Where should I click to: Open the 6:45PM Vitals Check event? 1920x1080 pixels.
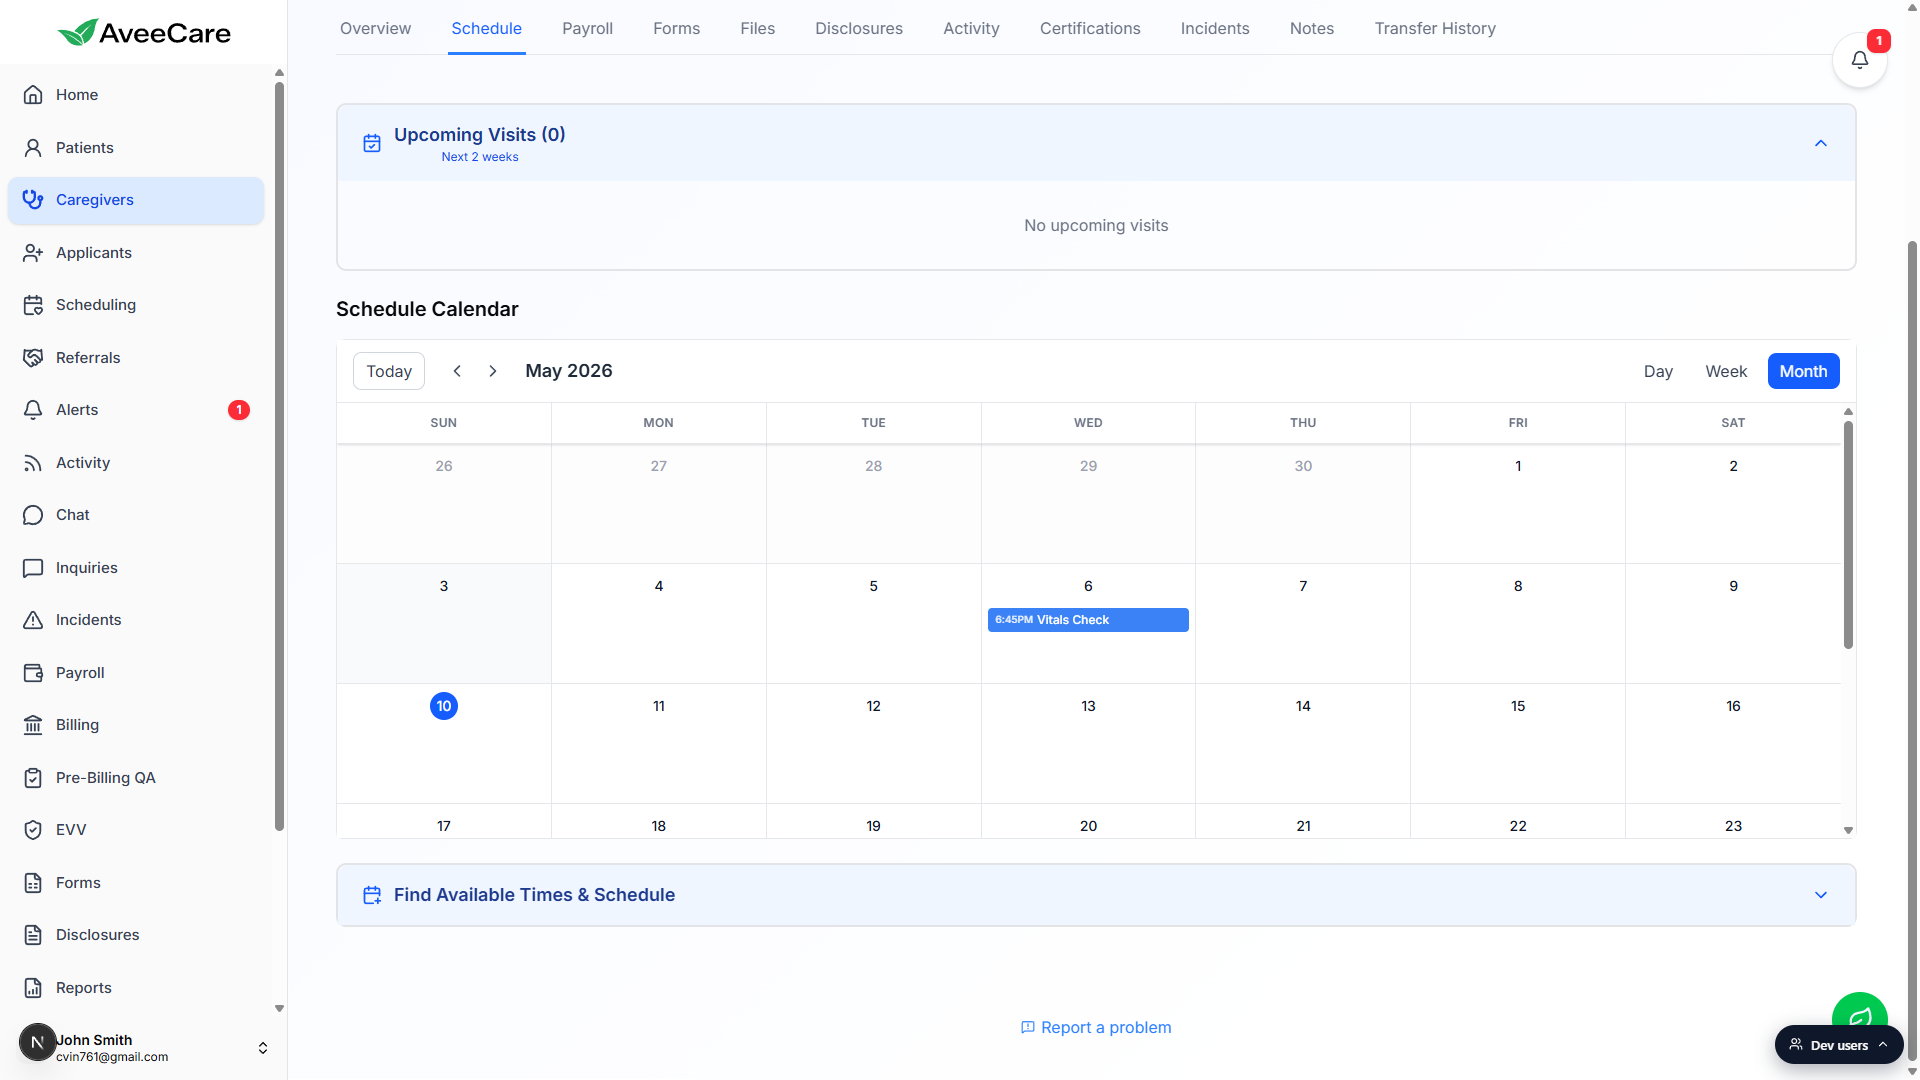pyautogui.click(x=1088, y=620)
